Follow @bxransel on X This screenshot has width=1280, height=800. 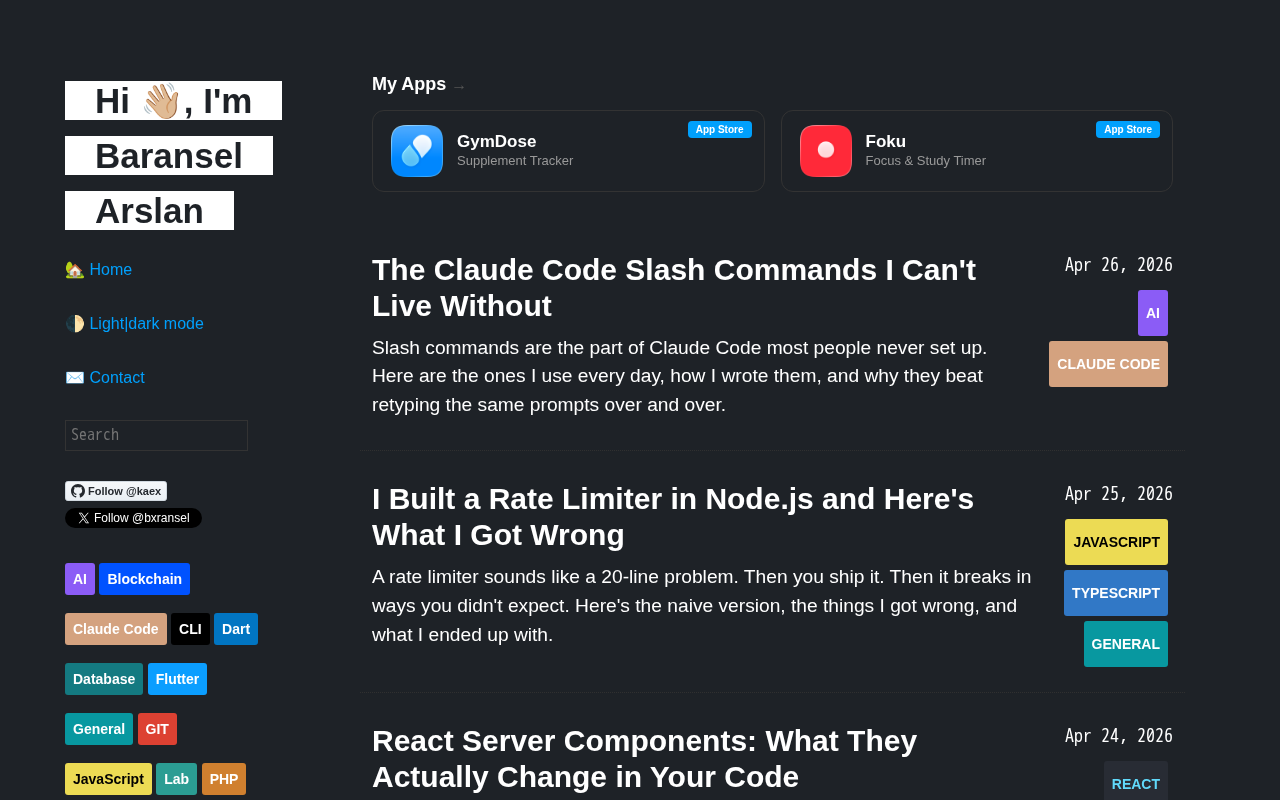(133, 518)
